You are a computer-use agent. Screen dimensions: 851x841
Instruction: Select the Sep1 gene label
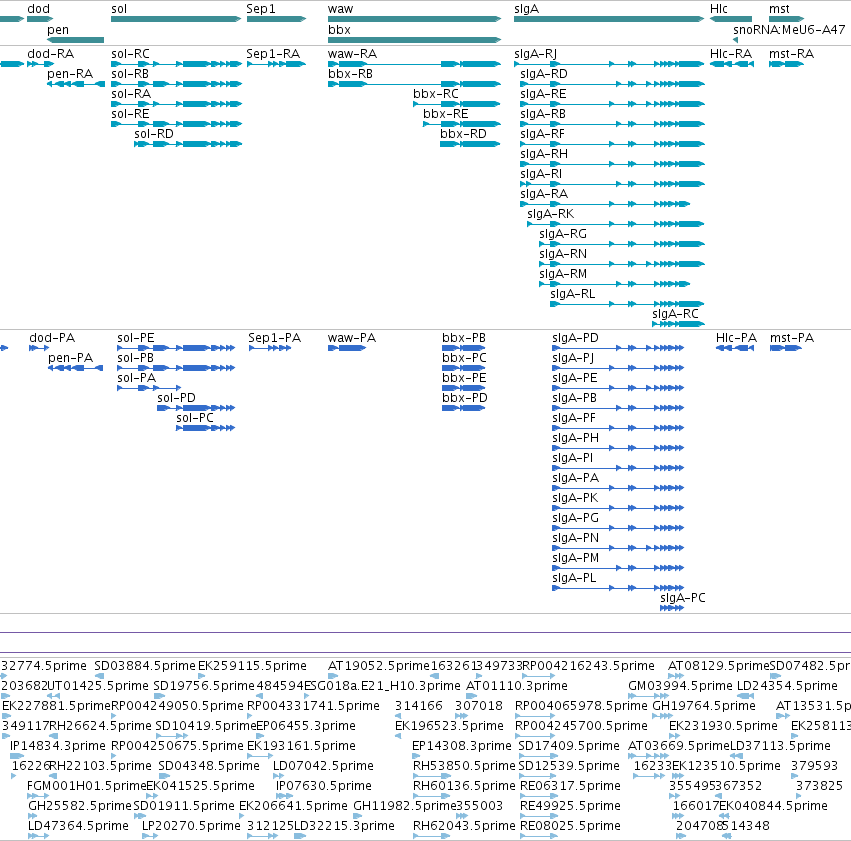pyautogui.click(x=261, y=9)
